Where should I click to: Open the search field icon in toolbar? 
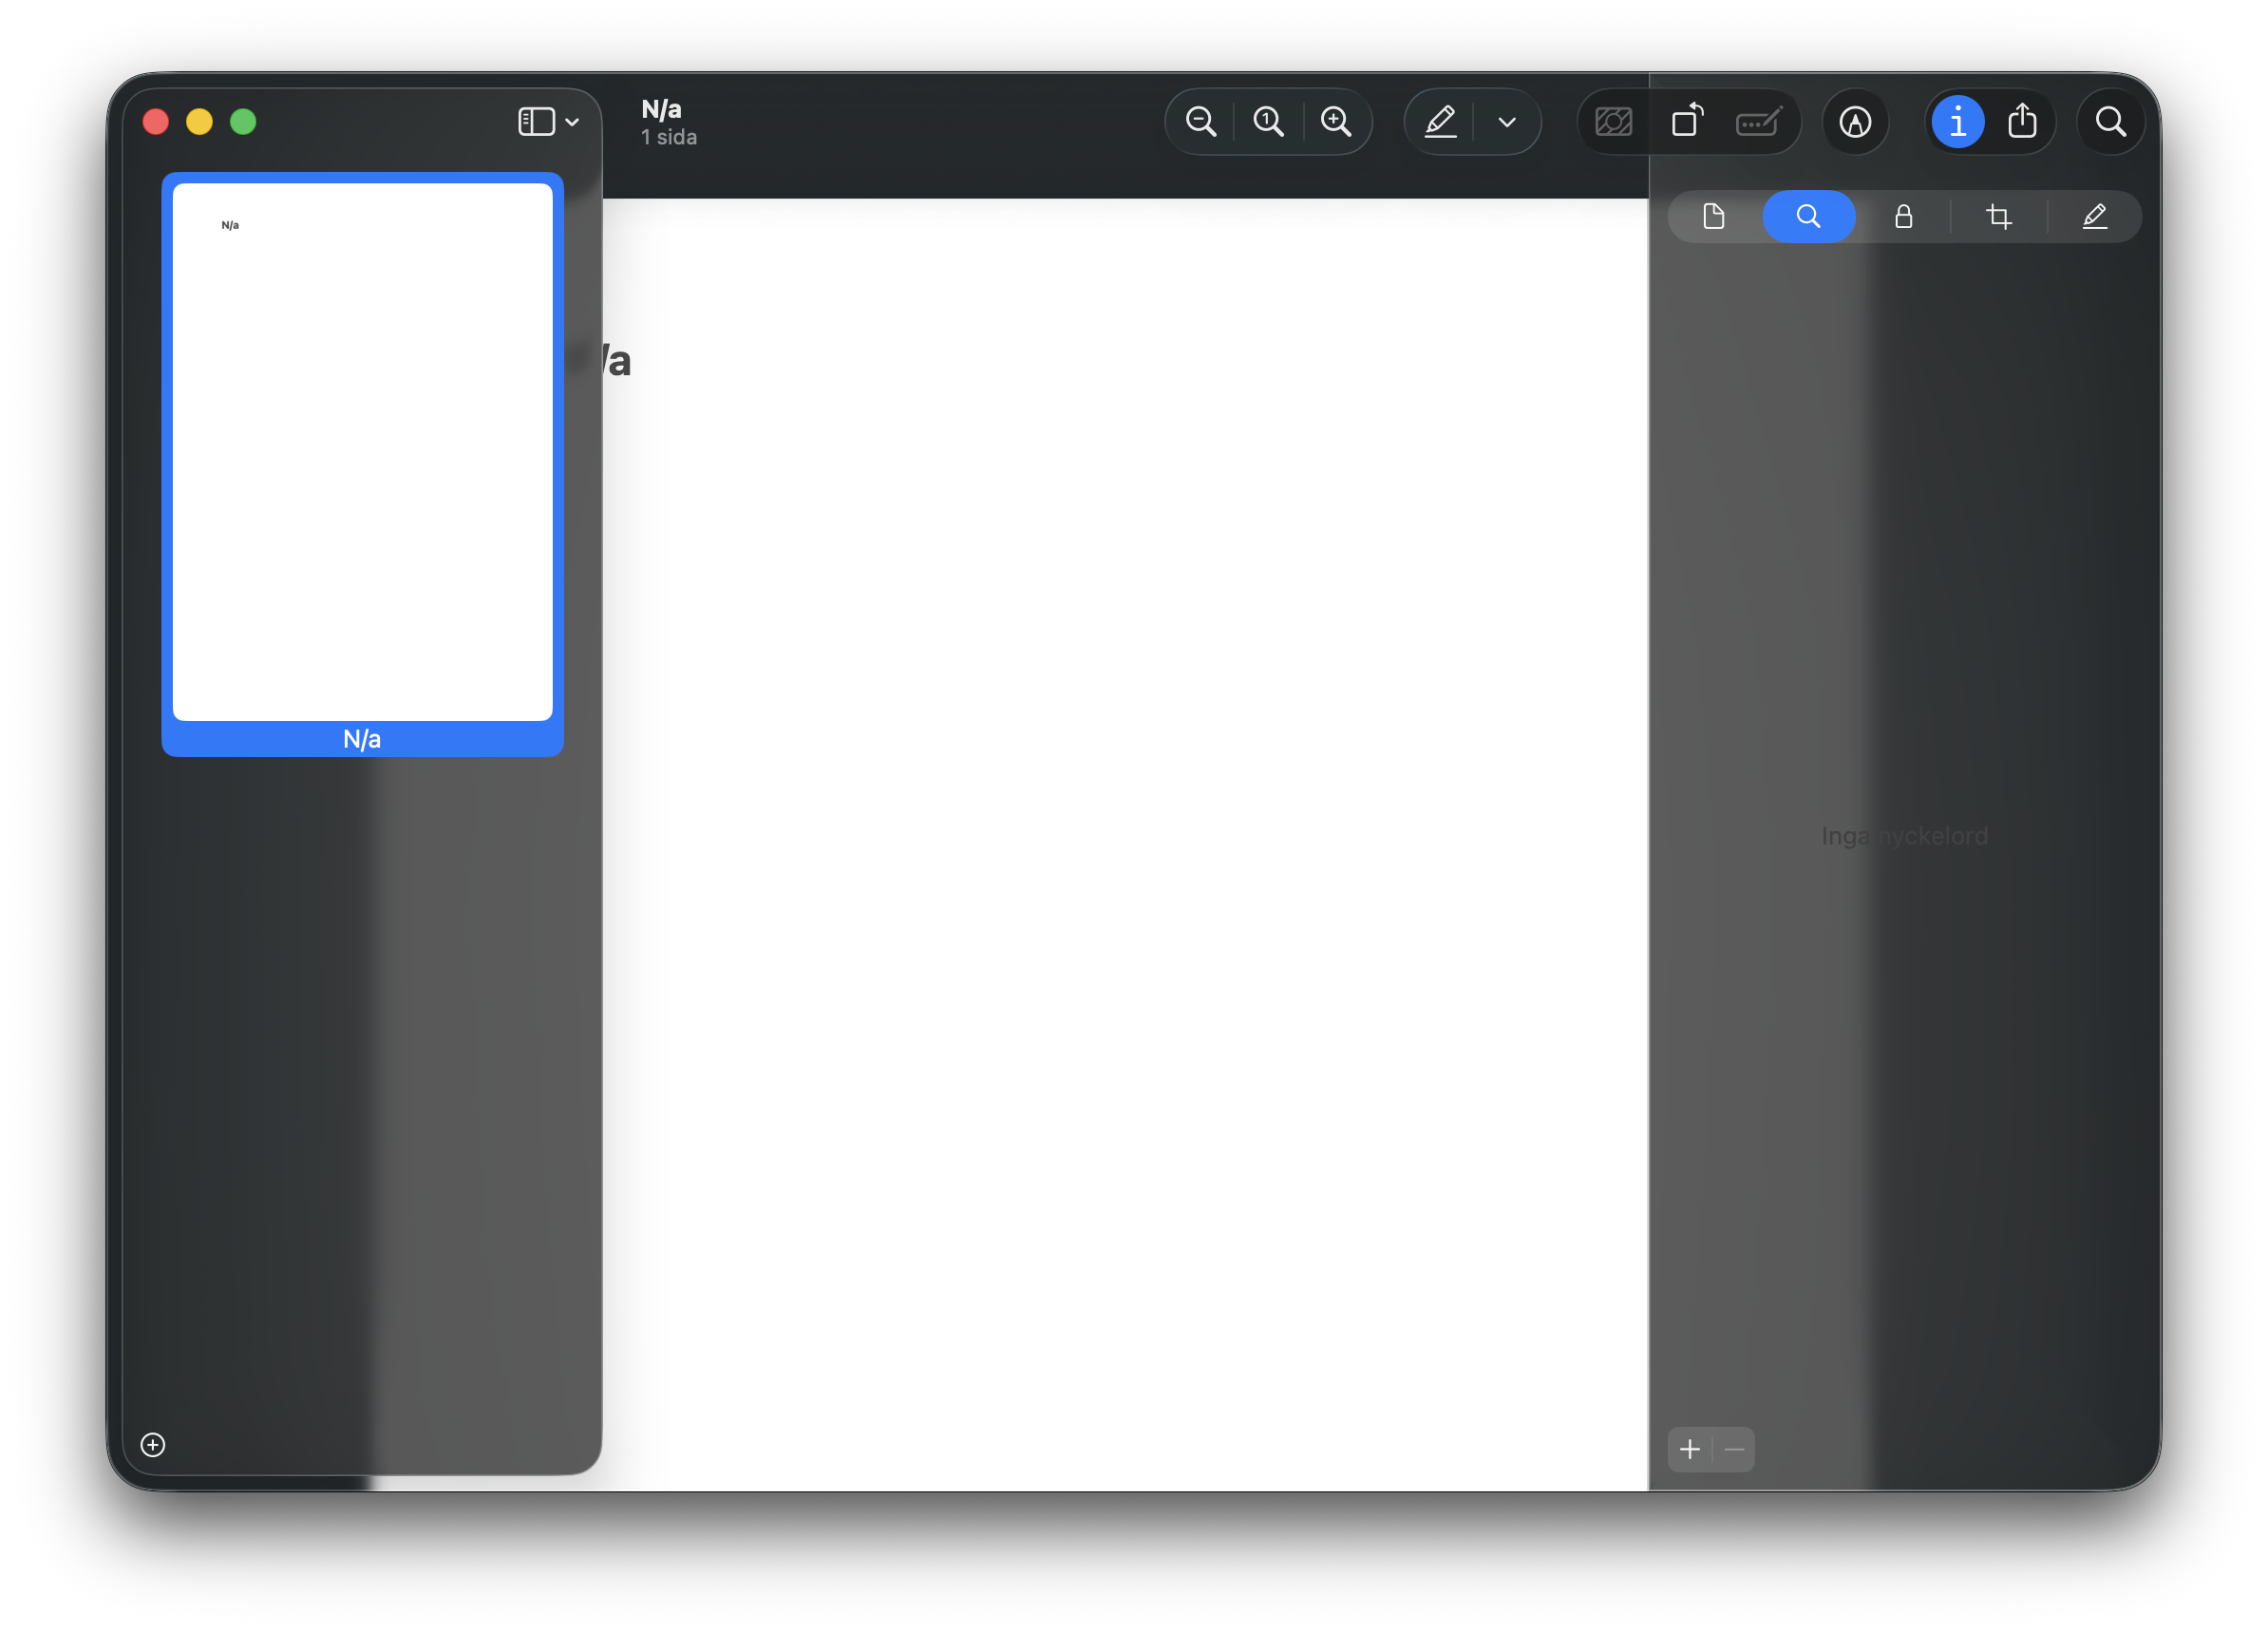click(x=2110, y=122)
